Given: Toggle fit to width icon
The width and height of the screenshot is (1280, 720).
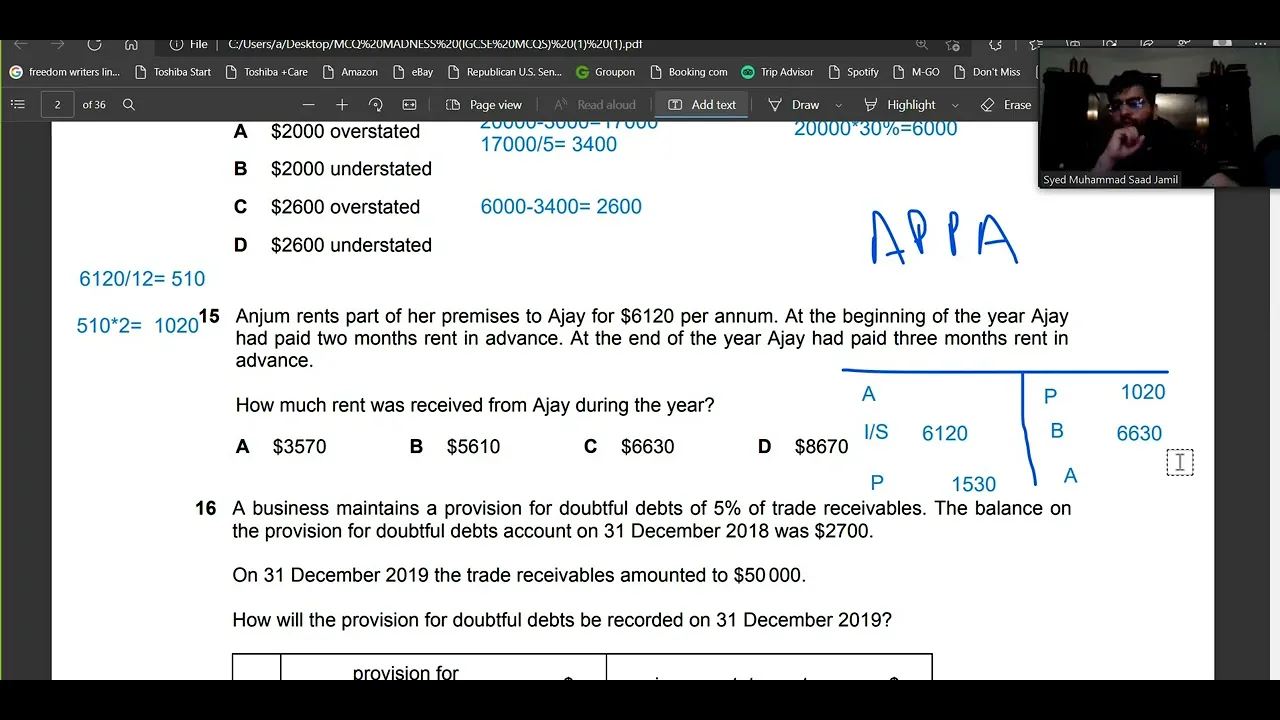Looking at the screenshot, I should tap(409, 104).
